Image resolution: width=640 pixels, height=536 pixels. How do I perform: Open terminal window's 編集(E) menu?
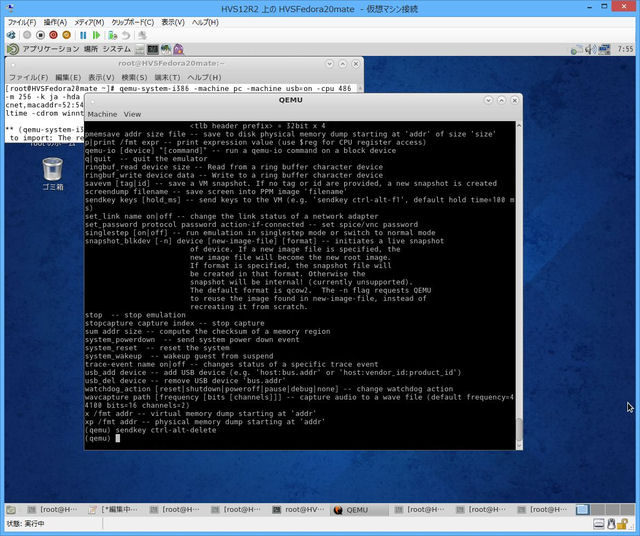[68, 77]
